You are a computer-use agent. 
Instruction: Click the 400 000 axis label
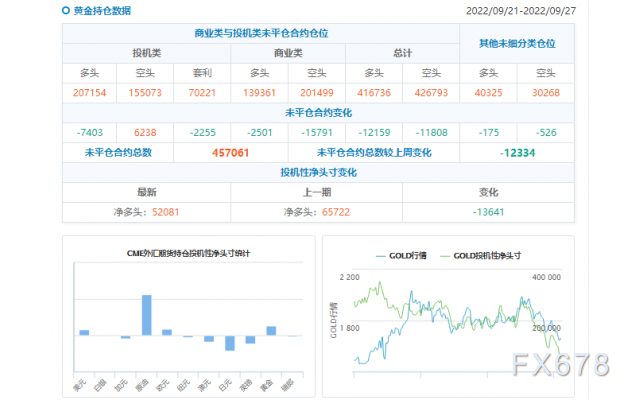[x=546, y=277]
